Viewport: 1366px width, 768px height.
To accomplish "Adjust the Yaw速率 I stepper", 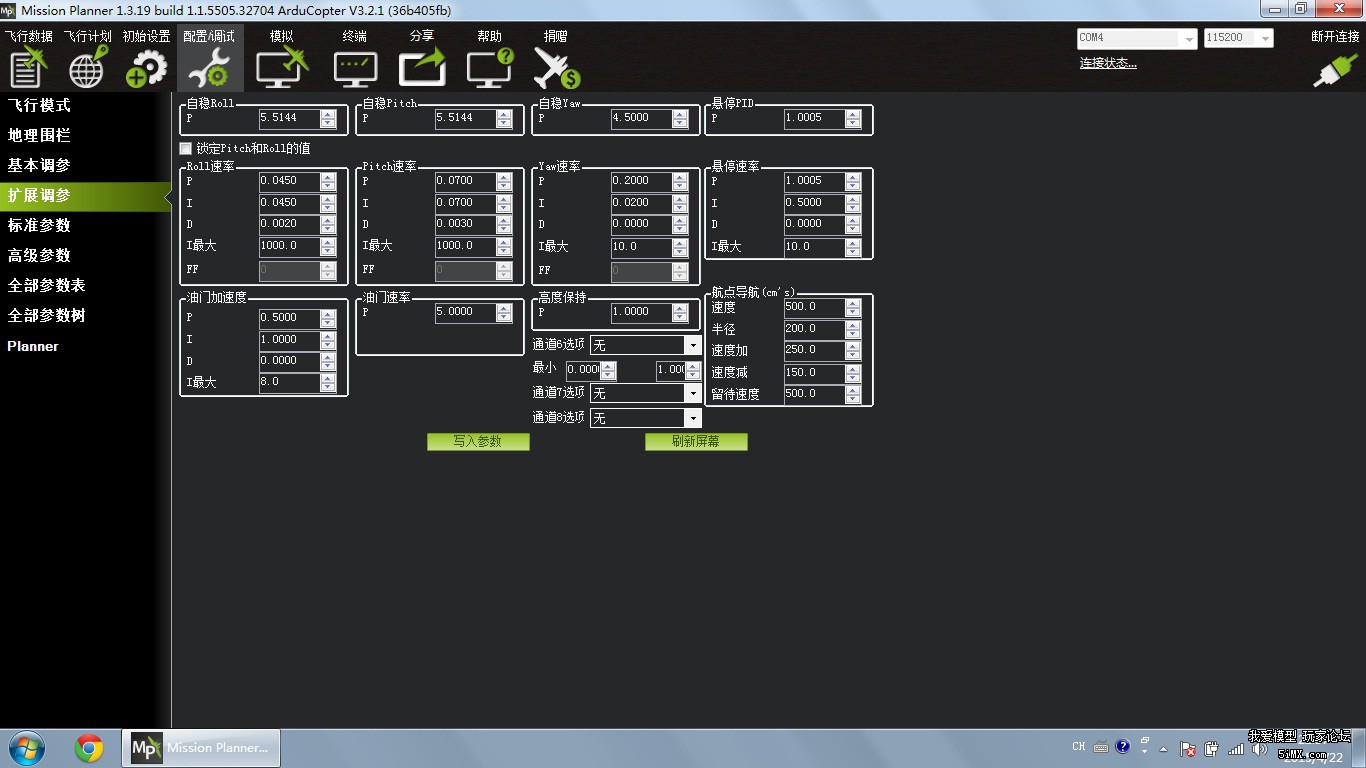I will 680,203.
